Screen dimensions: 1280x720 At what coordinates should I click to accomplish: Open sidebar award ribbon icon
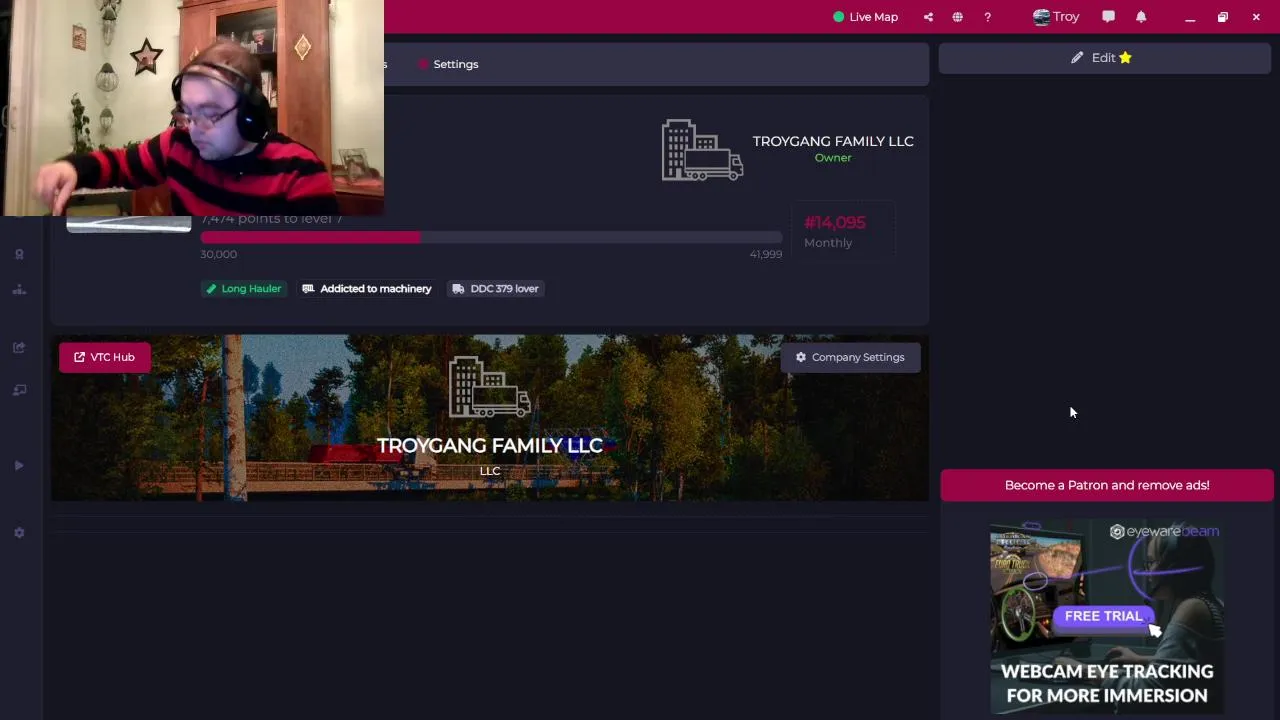click(19, 254)
